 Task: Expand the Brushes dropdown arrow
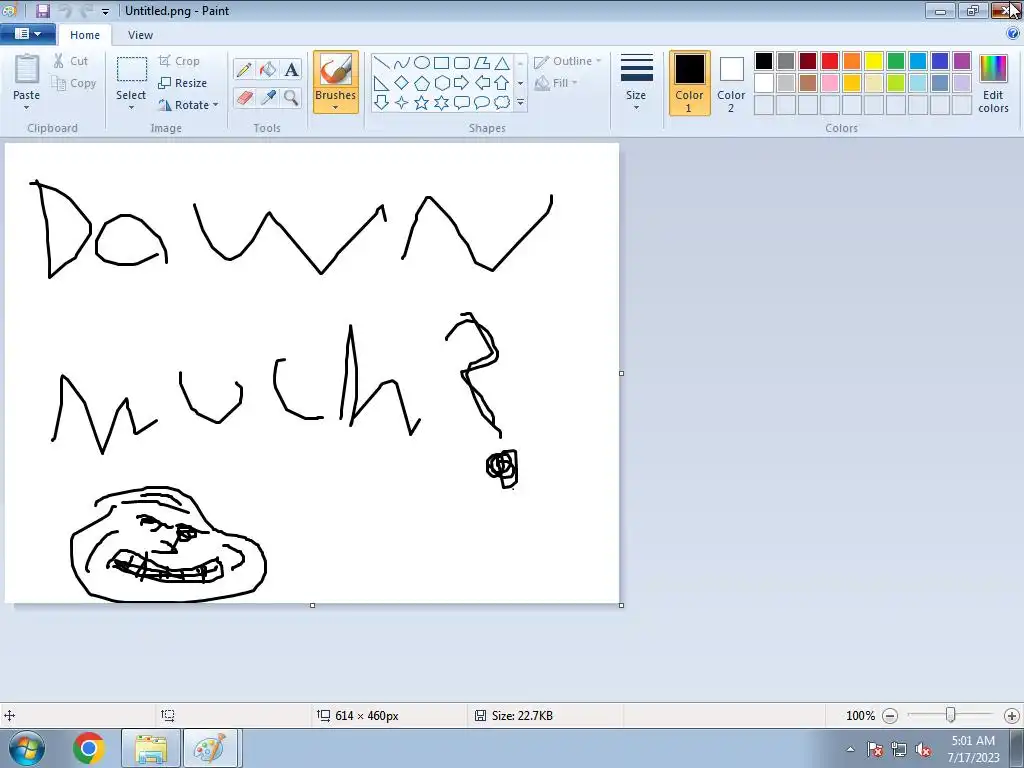point(335,108)
